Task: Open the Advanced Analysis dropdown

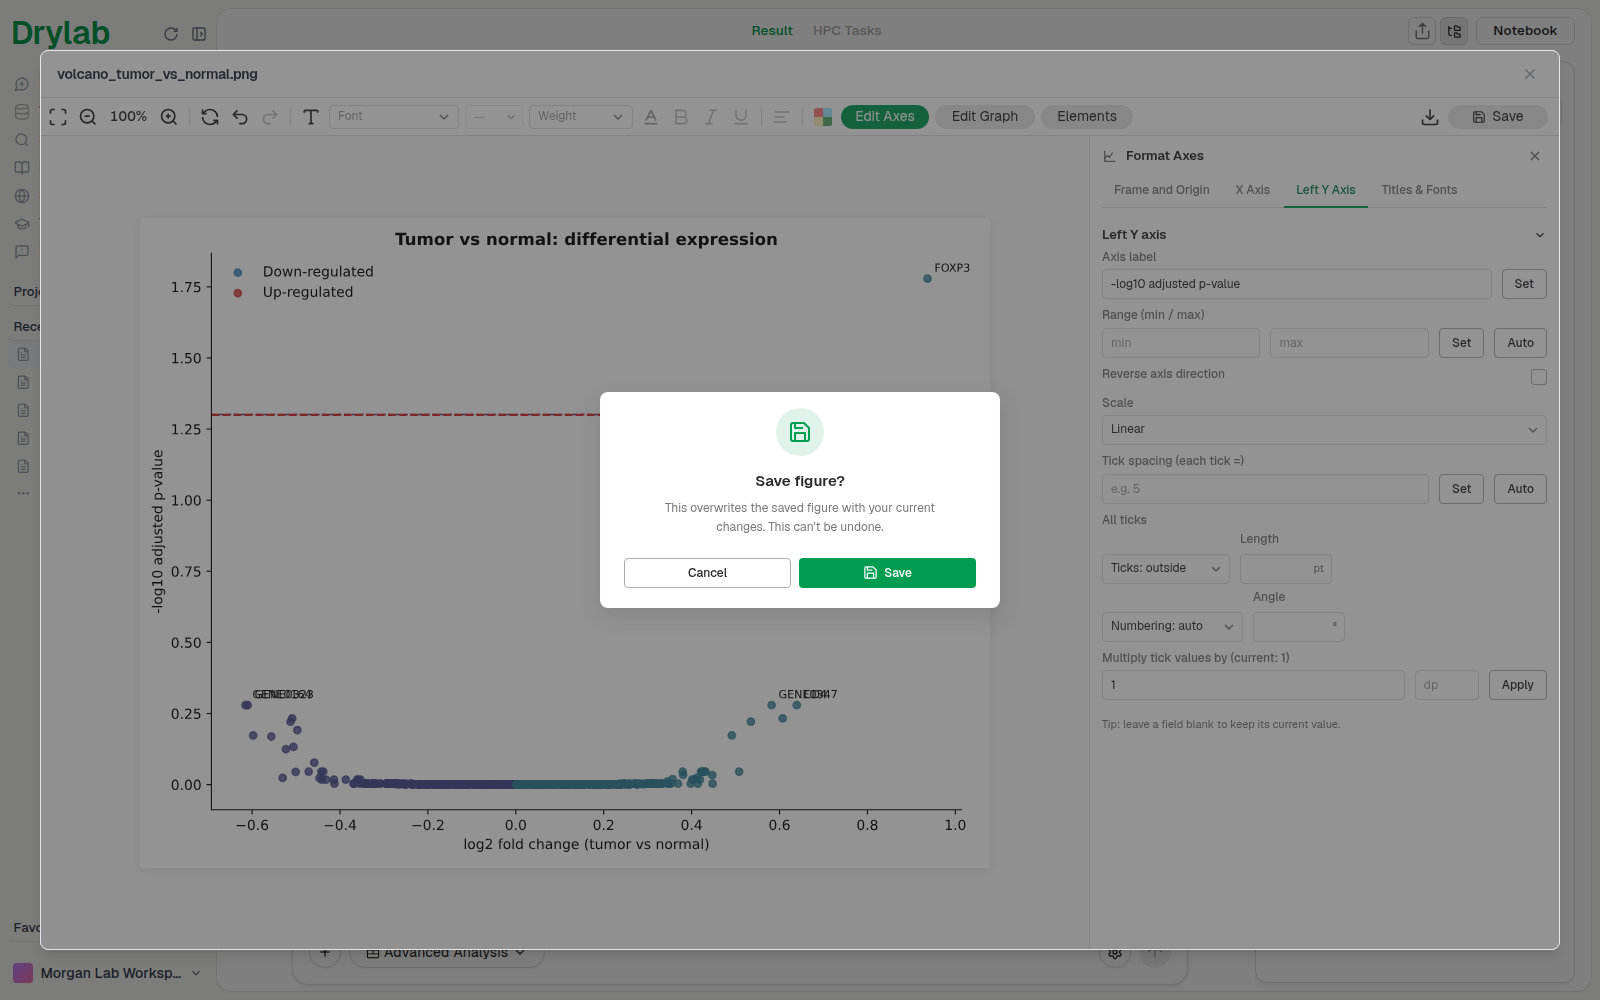Action: [x=446, y=953]
